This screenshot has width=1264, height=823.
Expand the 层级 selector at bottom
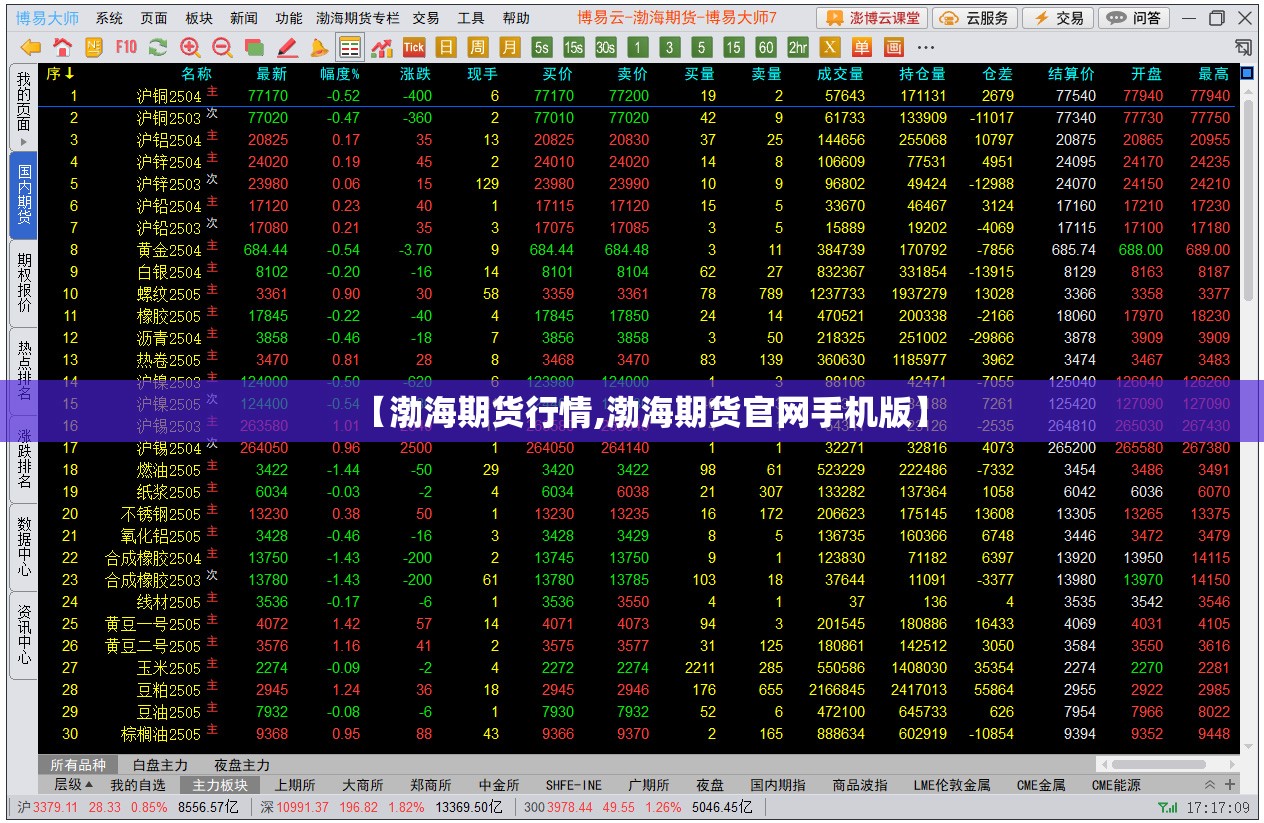(x=73, y=785)
